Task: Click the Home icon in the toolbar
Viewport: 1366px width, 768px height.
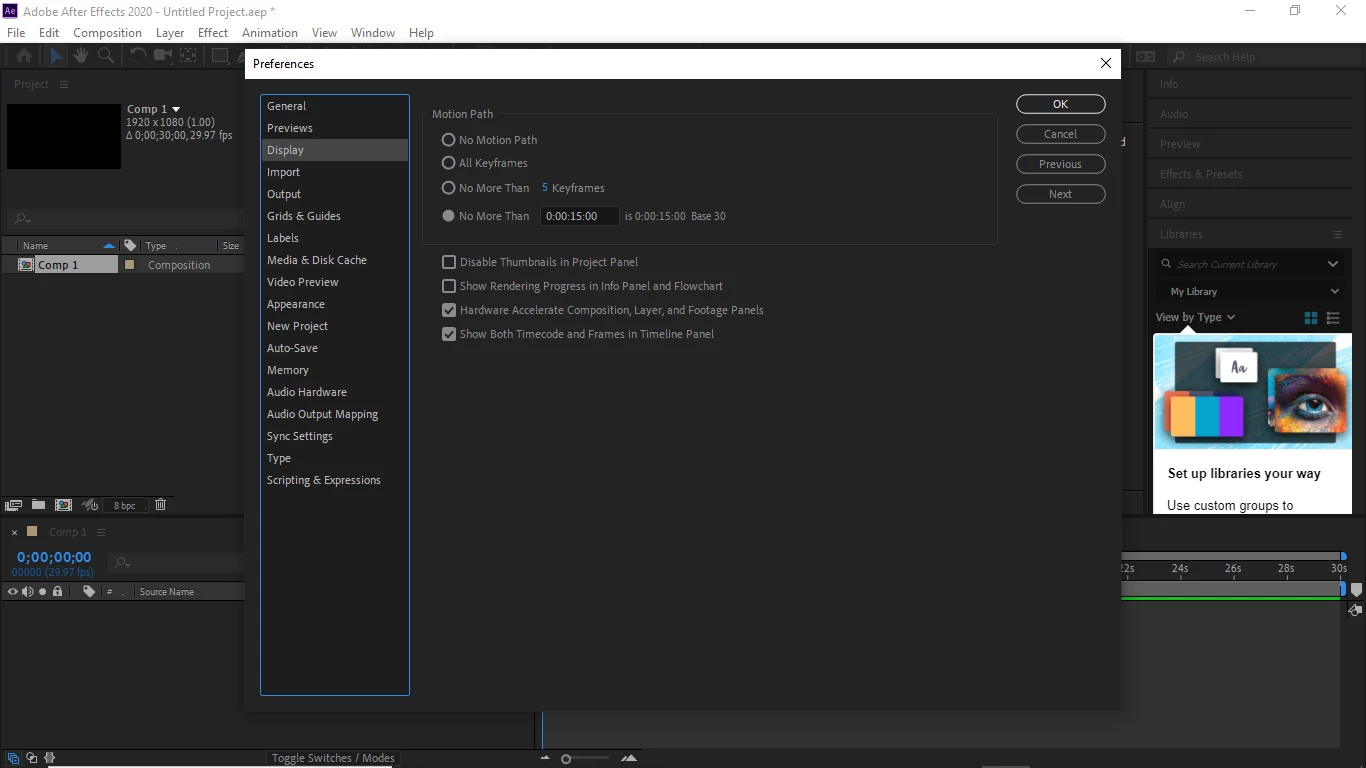Action: pos(24,56)
